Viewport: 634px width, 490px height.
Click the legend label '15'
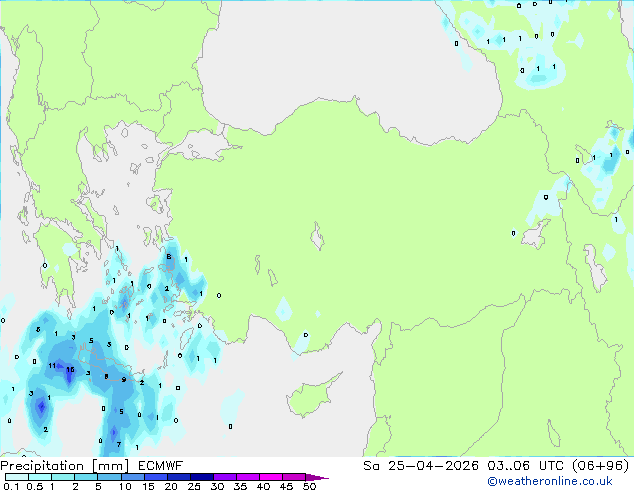148,486
